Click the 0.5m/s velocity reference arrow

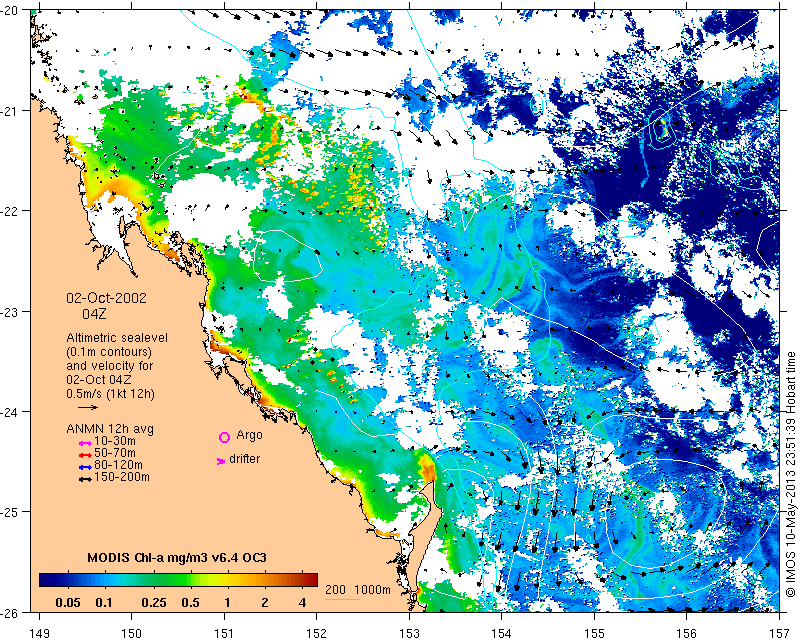click(88, 407)
